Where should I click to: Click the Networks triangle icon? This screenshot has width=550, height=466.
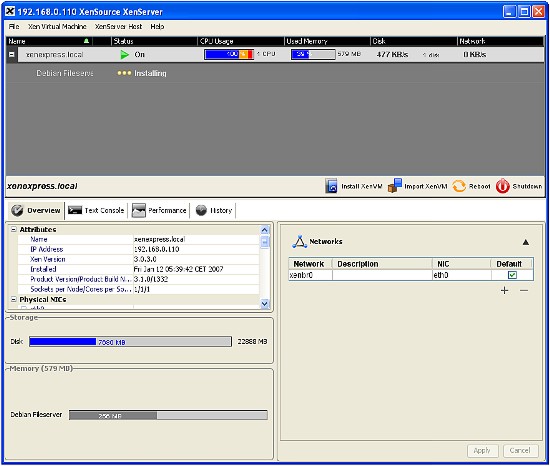300,242
